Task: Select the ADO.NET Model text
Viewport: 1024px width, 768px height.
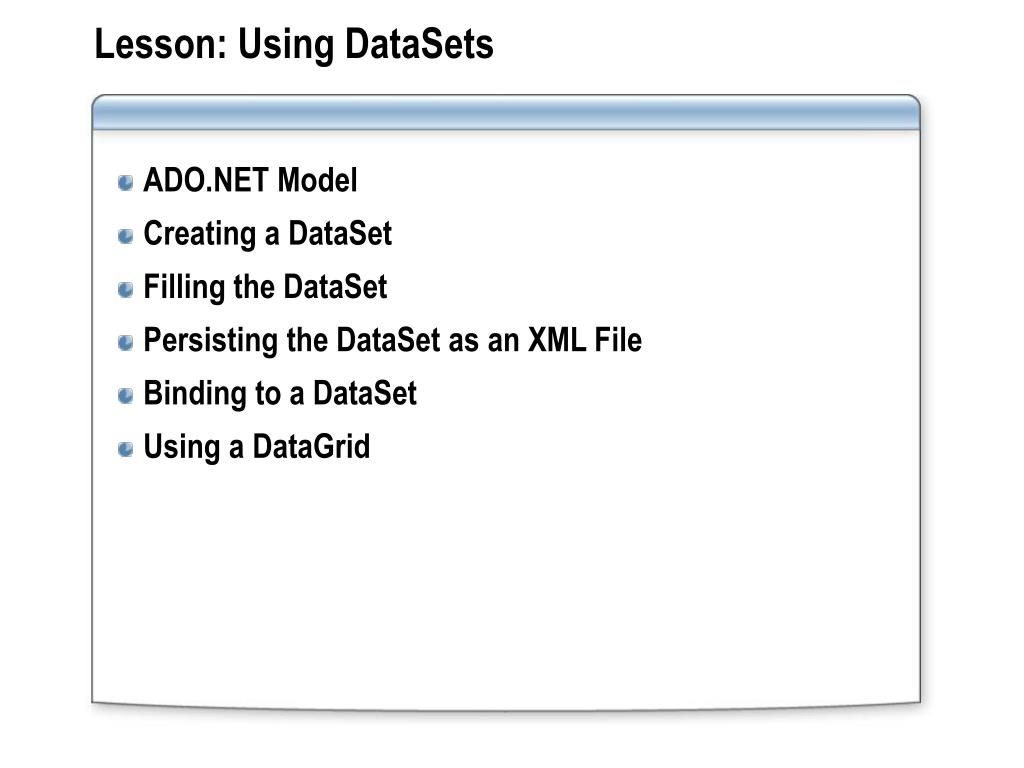Action: tap(250, 180)
